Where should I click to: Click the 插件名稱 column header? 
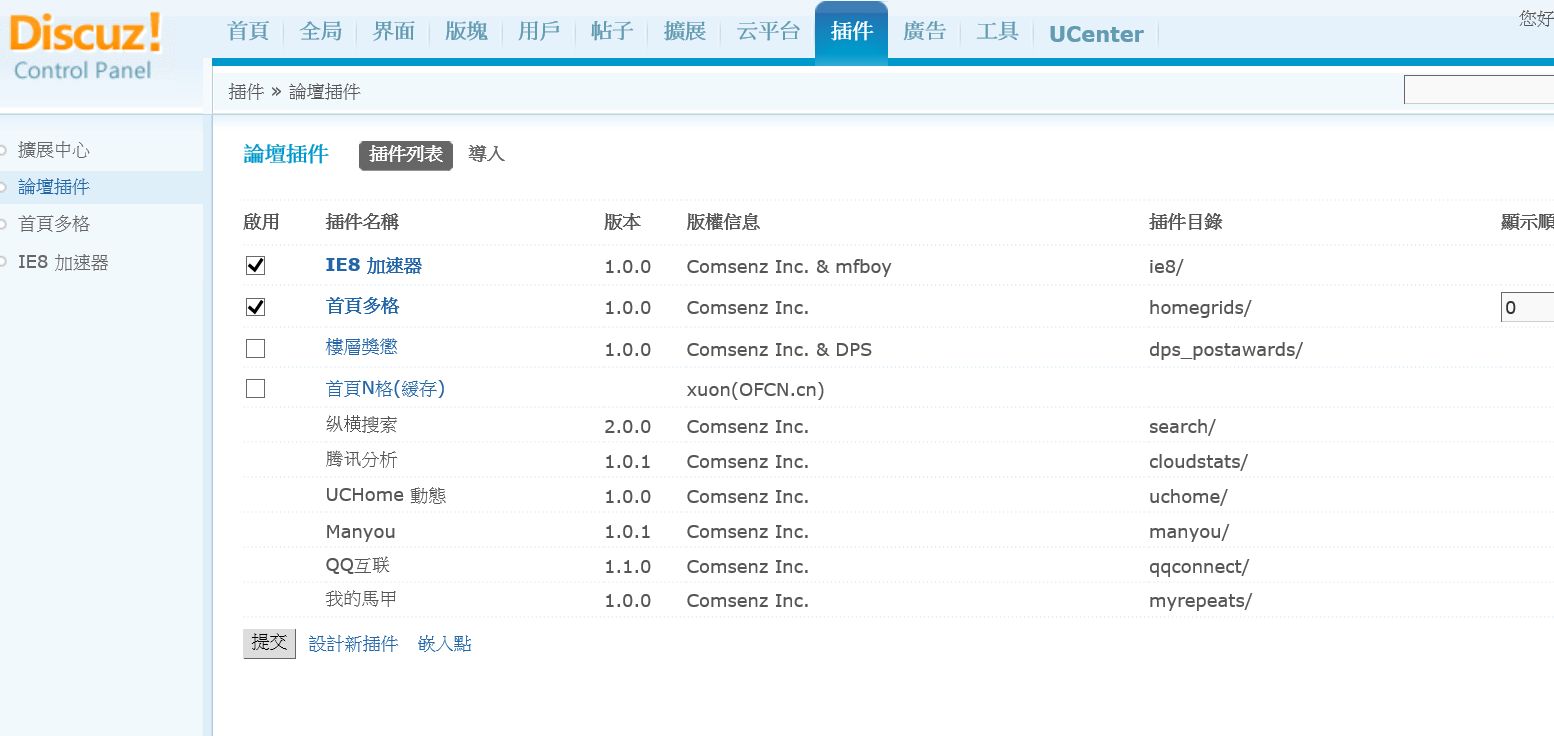click(x=362, y=222)
